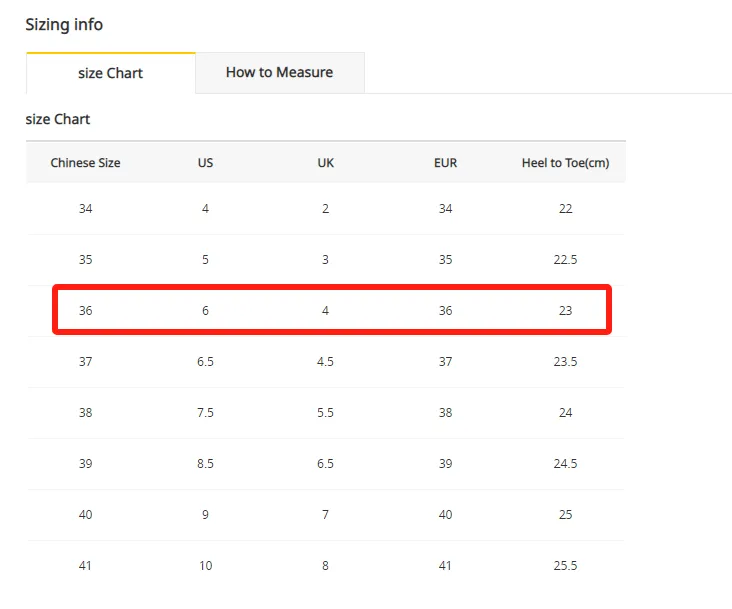Select the 22.5 cm heel-to-toe cell
The width and height of the screenshot is (732, 609).
[x=565, y=259]
